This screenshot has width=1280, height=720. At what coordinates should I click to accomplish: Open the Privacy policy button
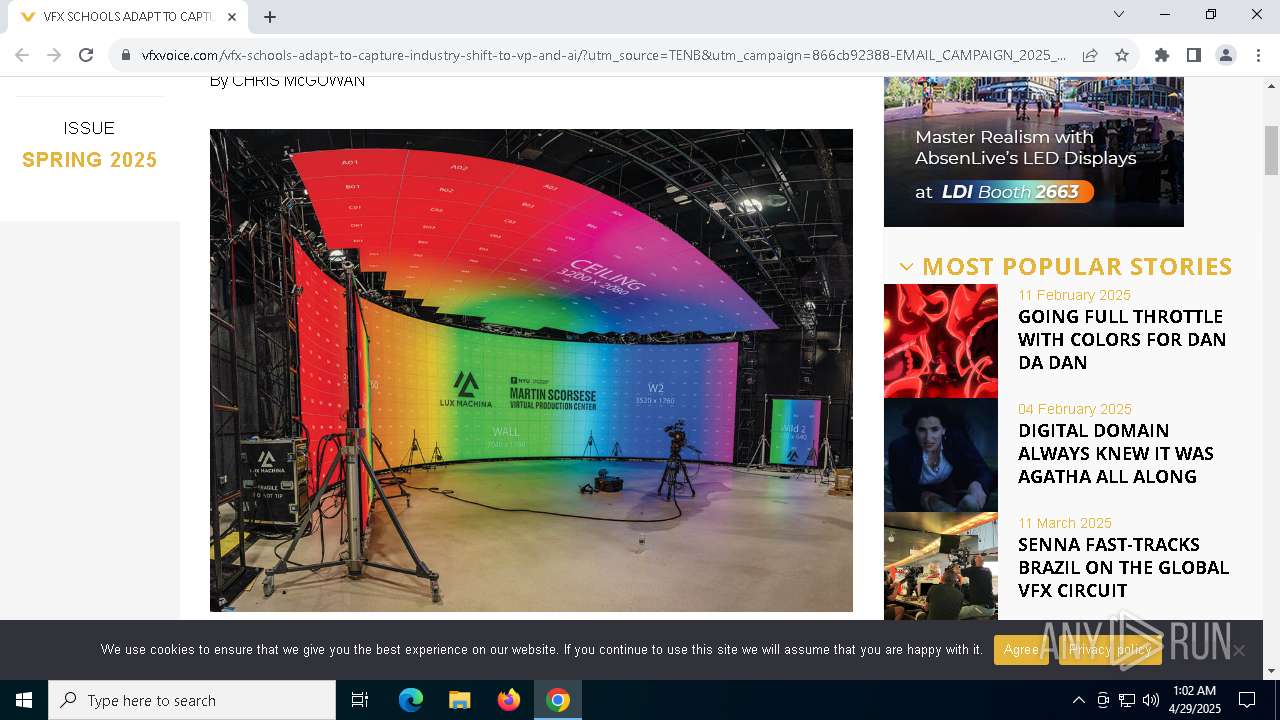1110,649
